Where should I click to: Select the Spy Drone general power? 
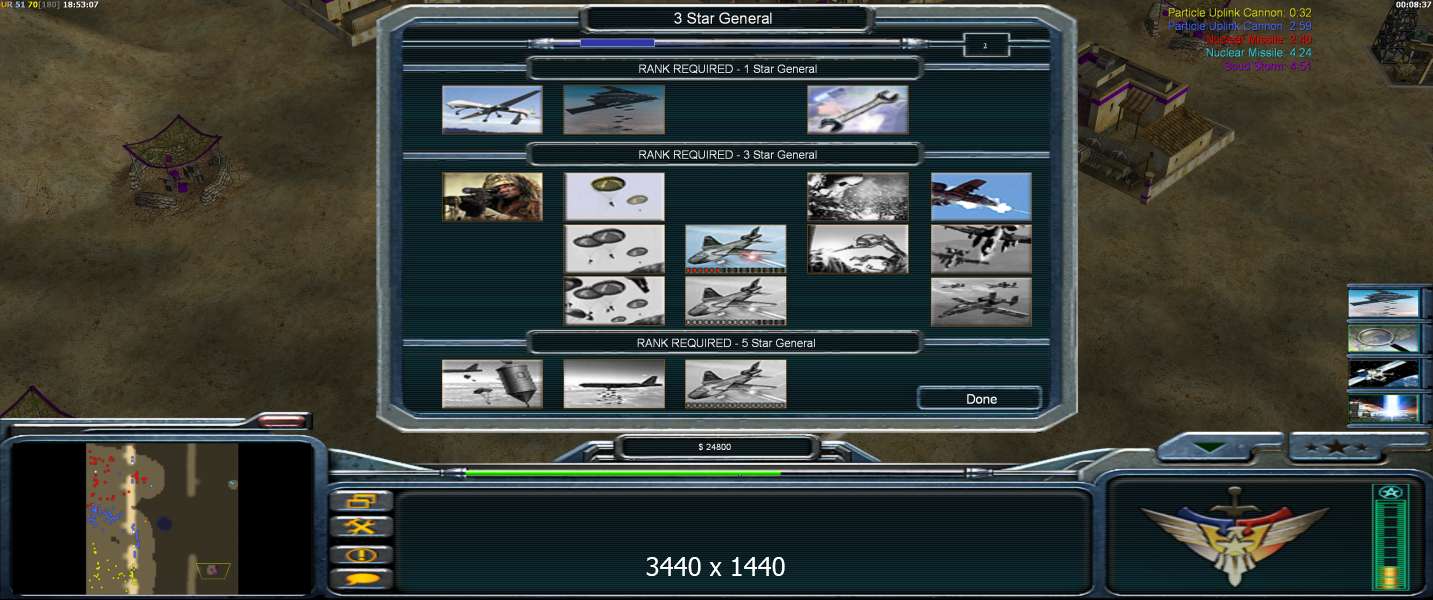492,109
